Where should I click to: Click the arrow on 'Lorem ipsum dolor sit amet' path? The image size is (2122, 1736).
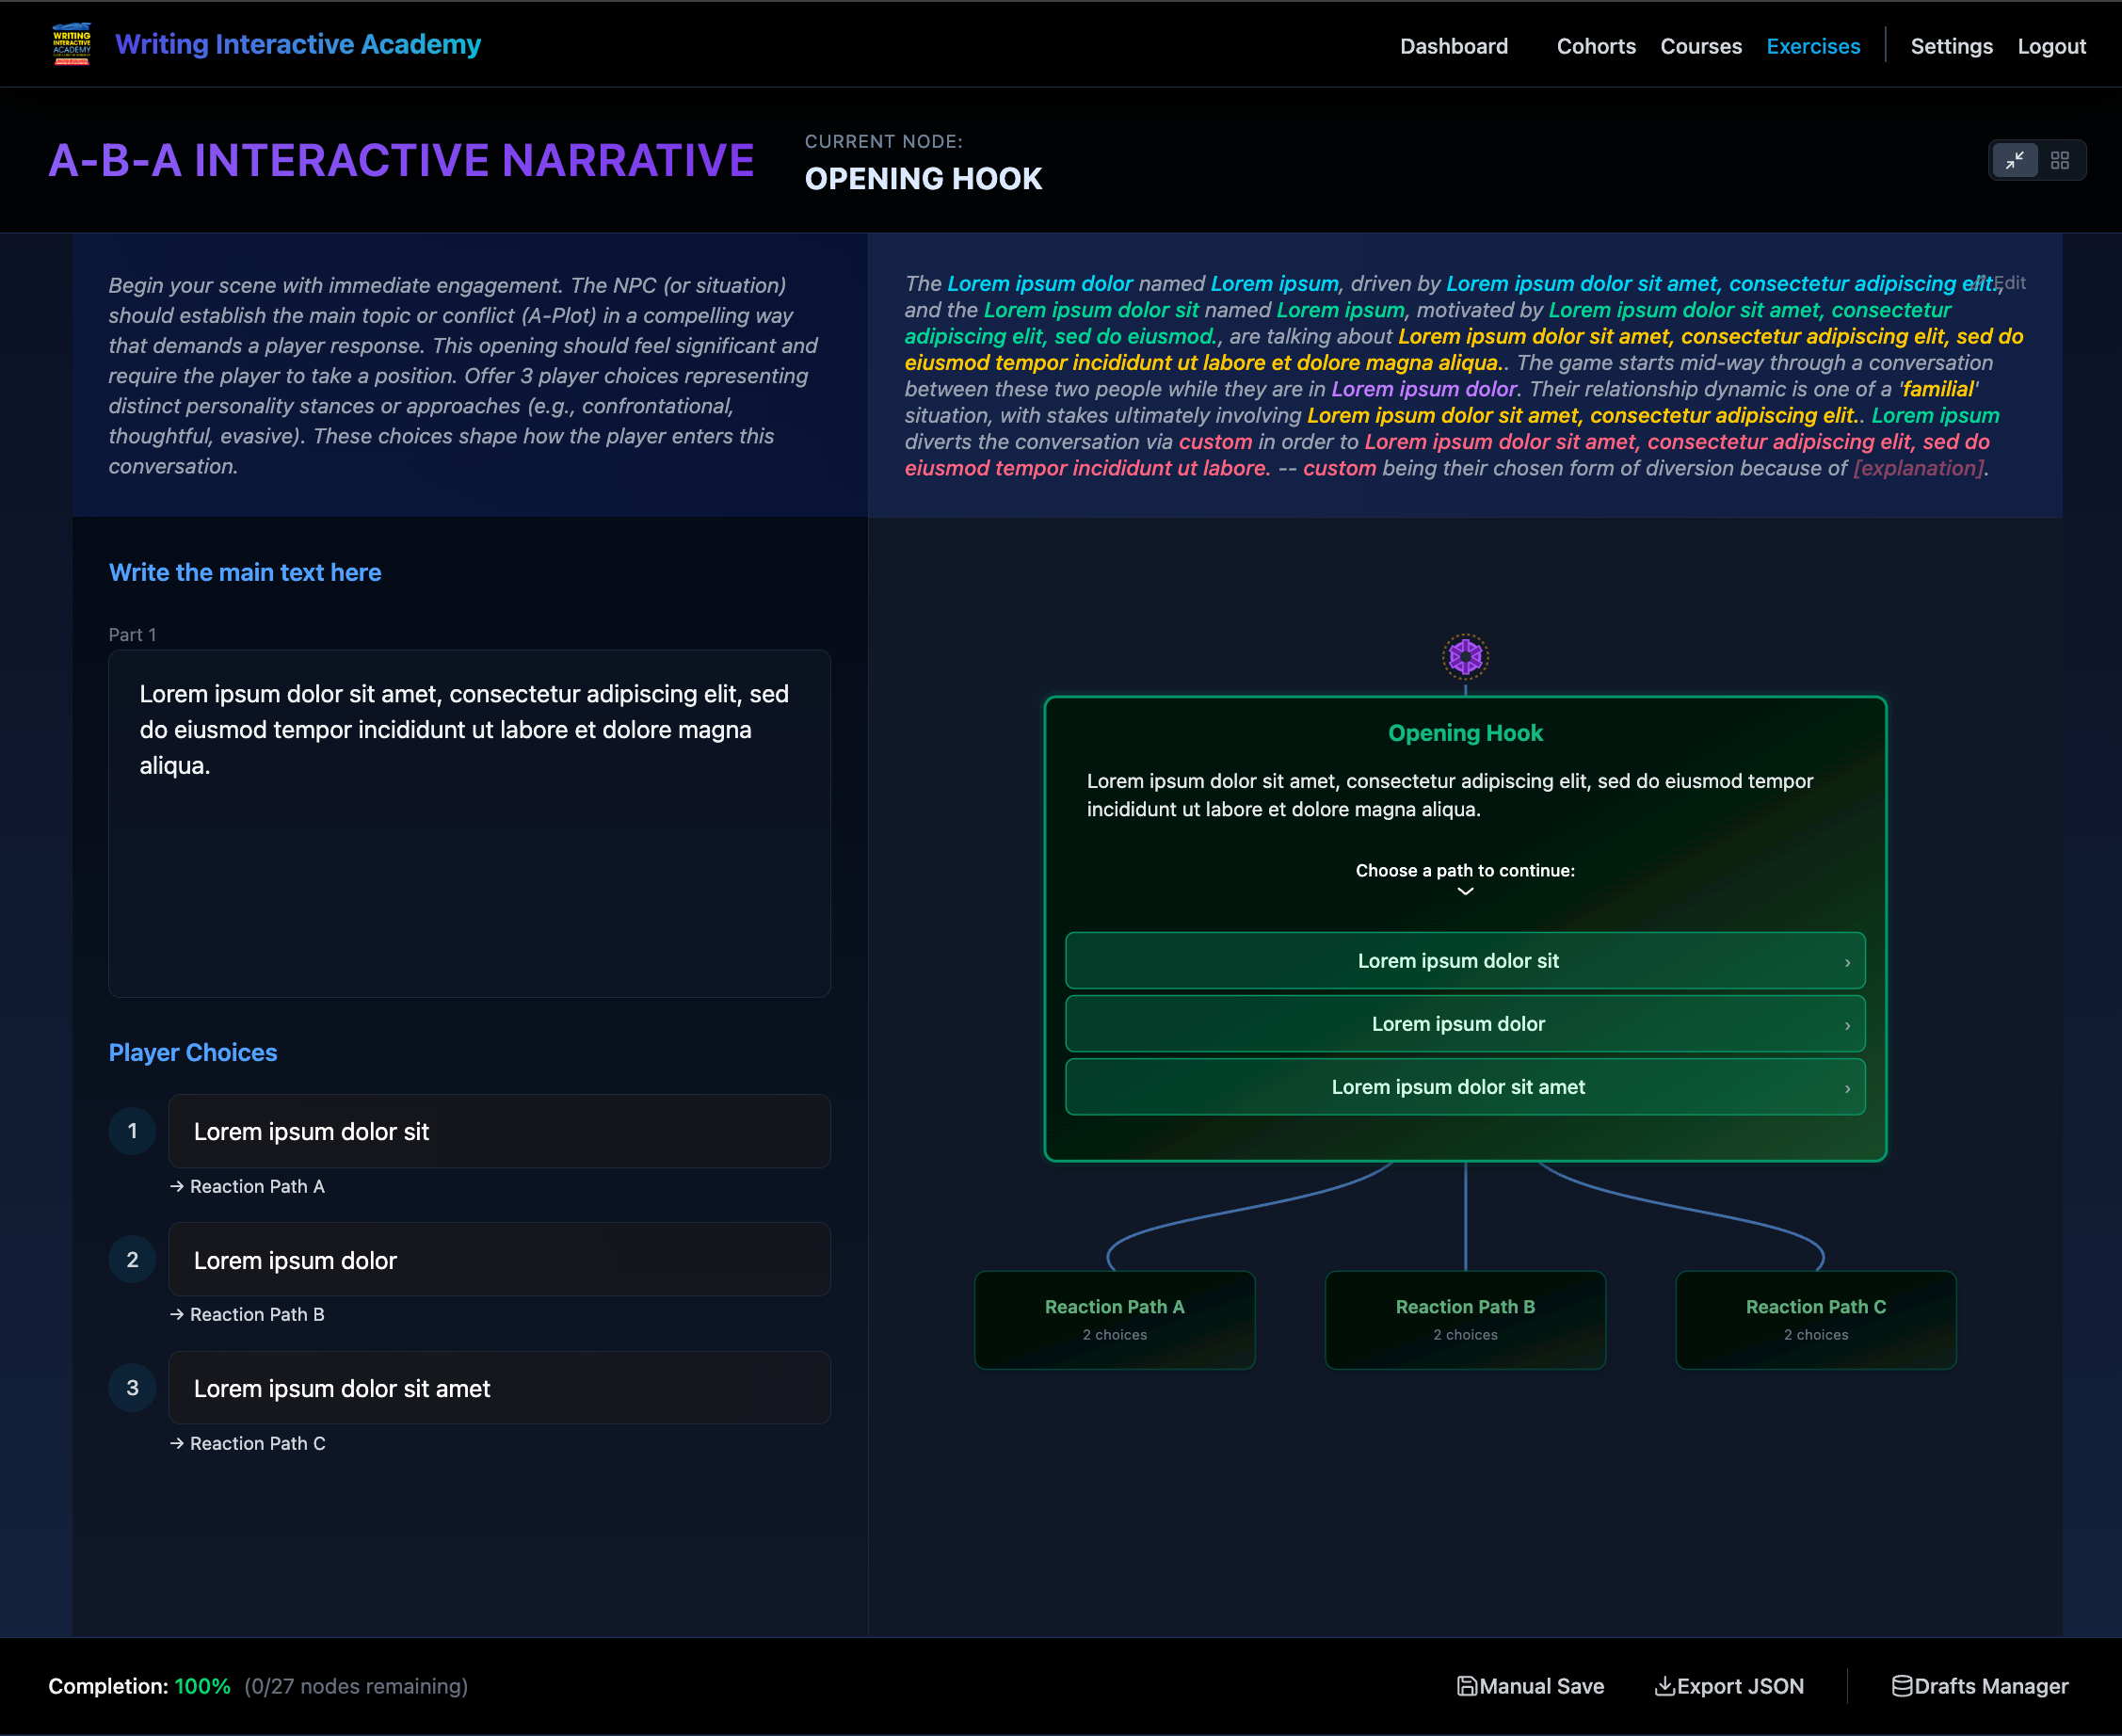1847,1087
